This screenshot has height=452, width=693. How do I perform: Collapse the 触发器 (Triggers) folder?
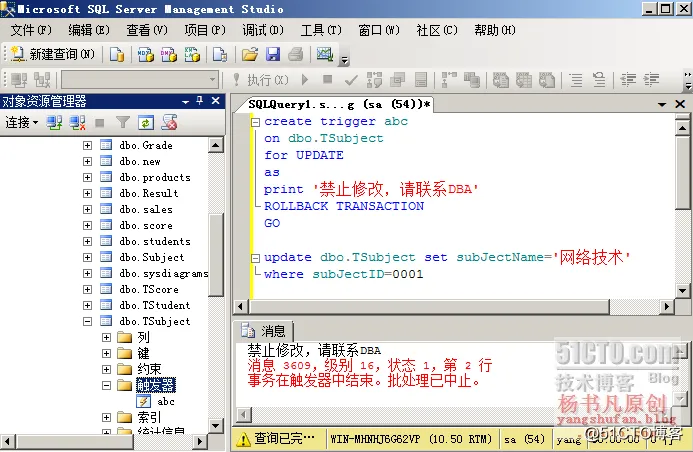pyautogui.click(x=107, y=386)
